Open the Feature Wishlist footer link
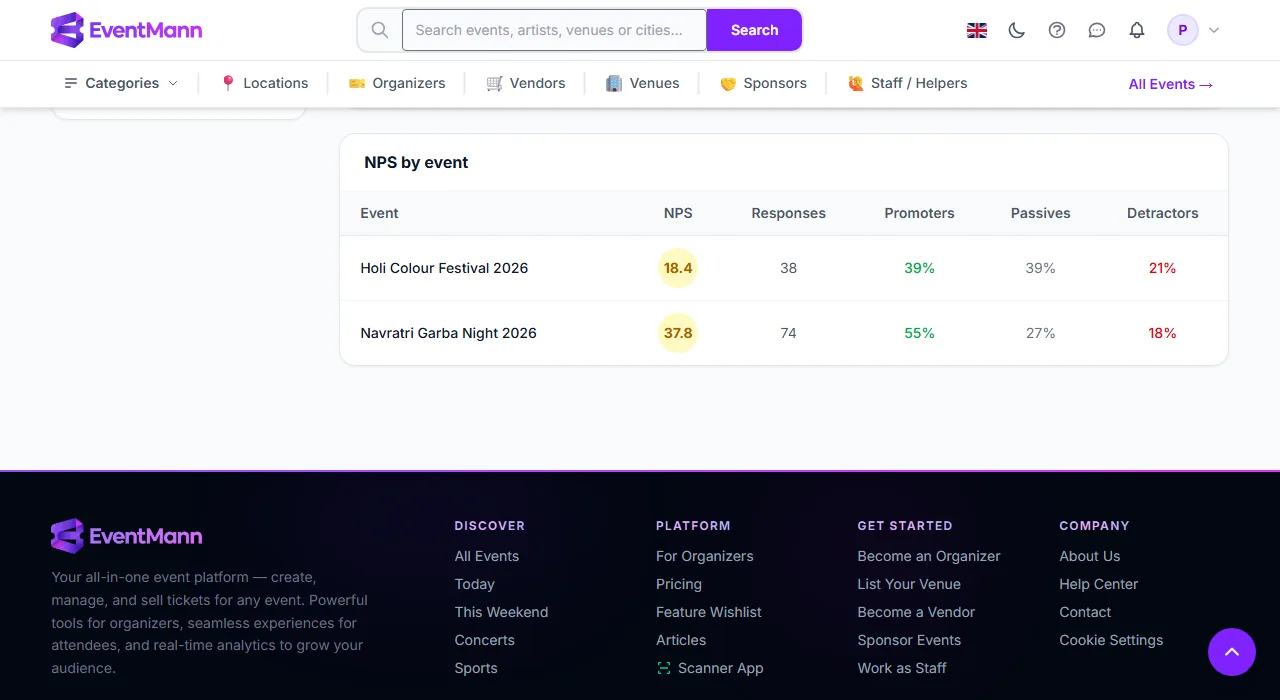The height and width of the screenshot is (700, 1280). tap(709, 612)
